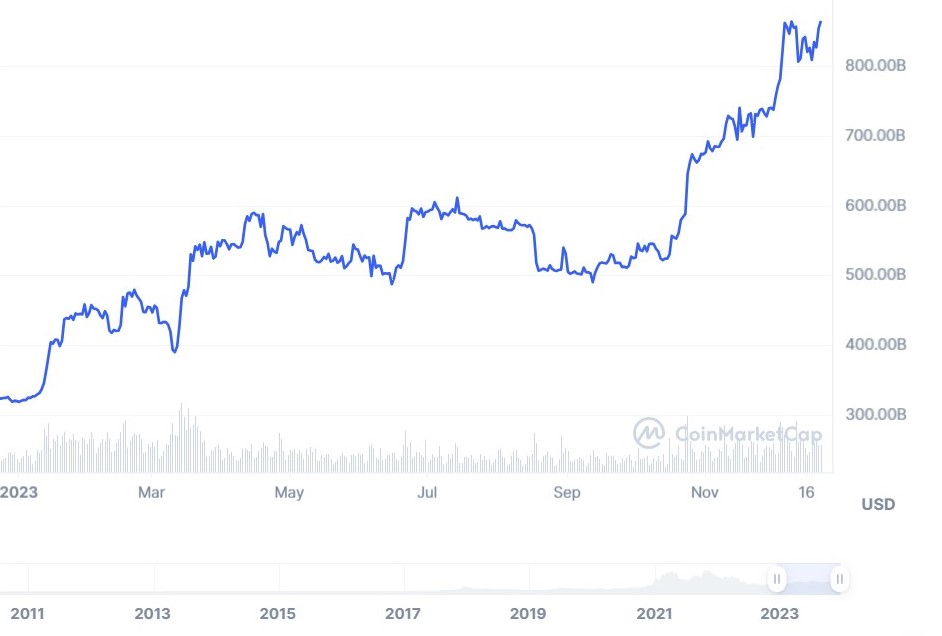Select the right pause-style range handle
The width and height of the screenshot is (942, 636).
pyautogui.click(x=839, y=579)
